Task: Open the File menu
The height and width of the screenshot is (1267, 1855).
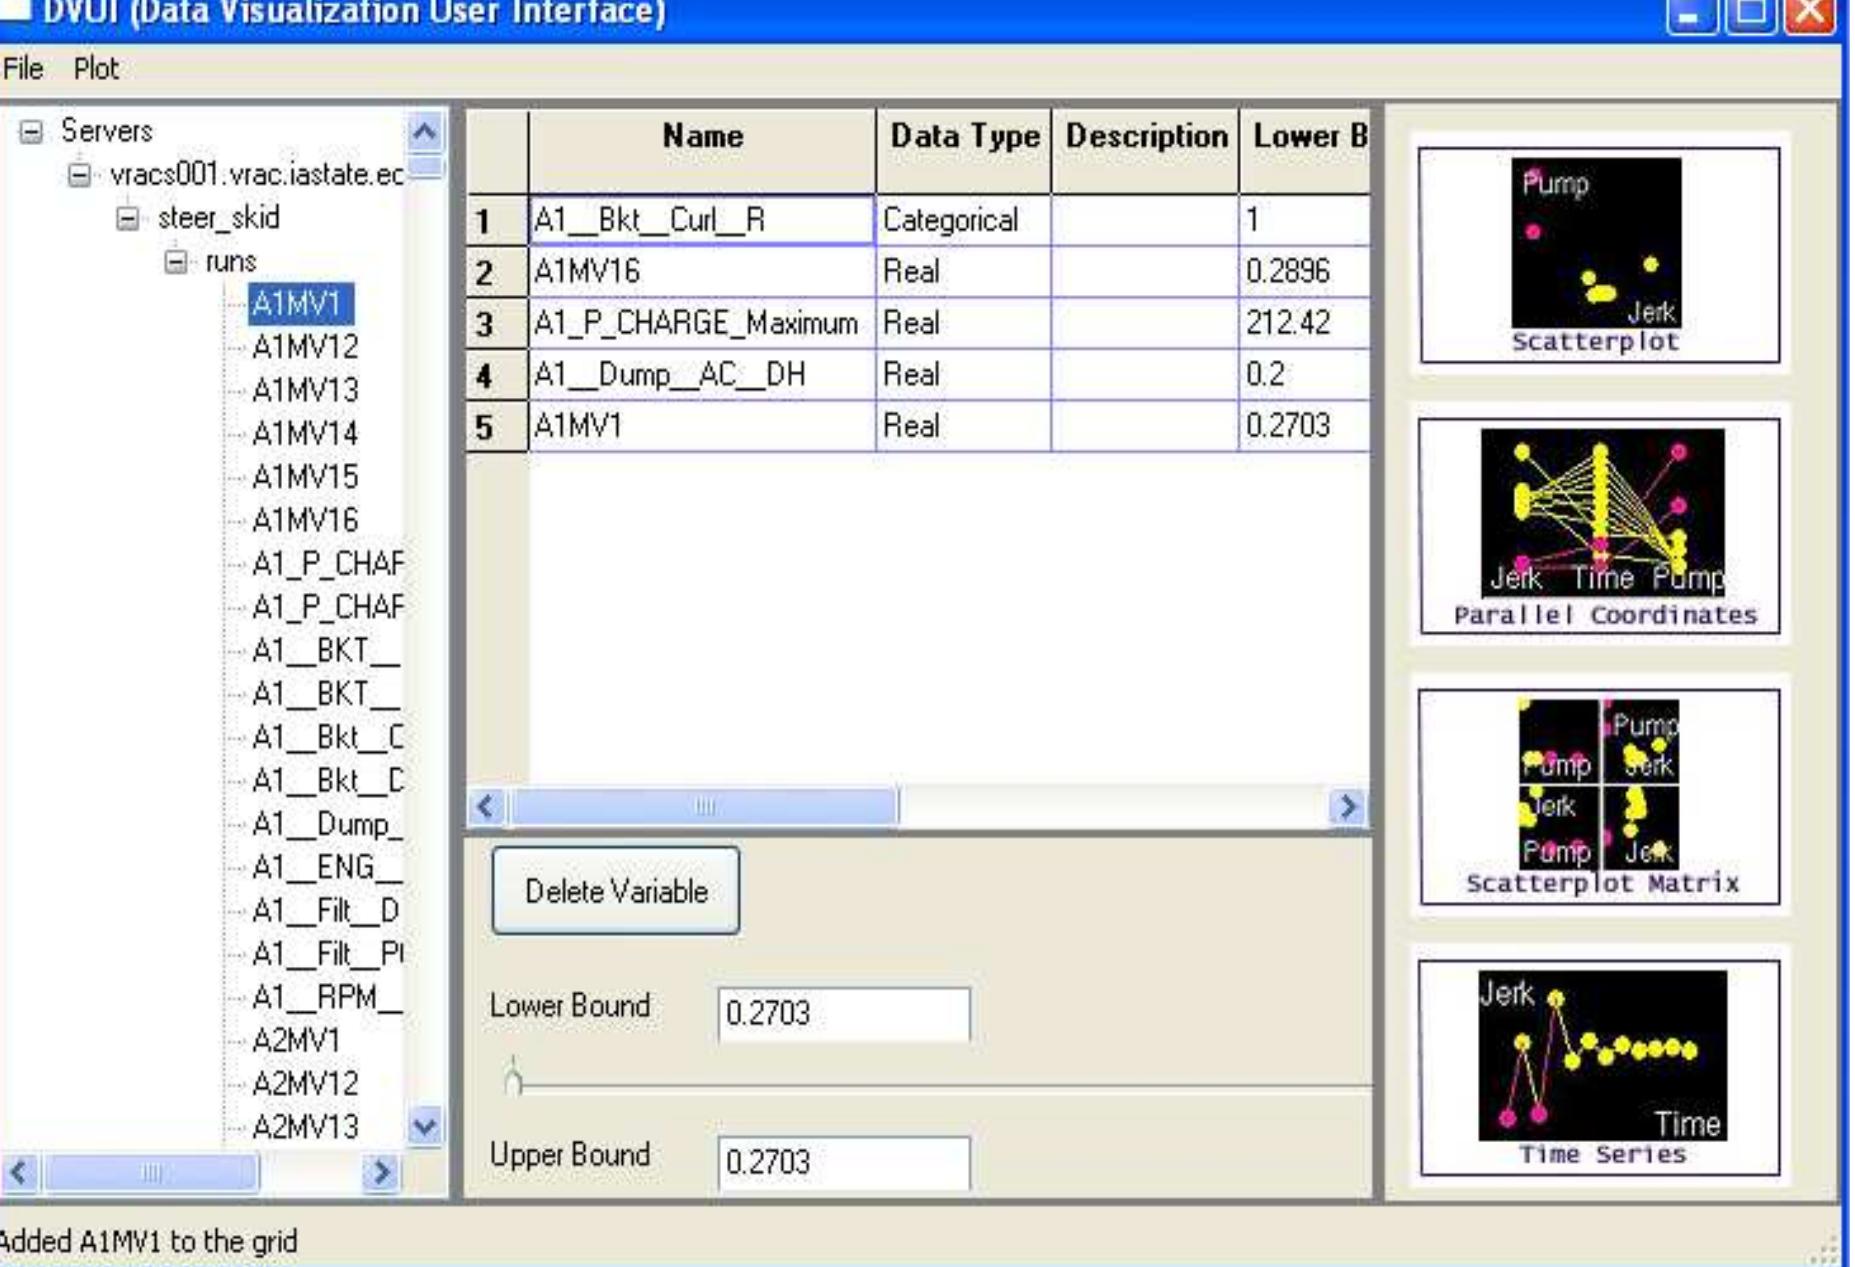Action: point(23,69)
